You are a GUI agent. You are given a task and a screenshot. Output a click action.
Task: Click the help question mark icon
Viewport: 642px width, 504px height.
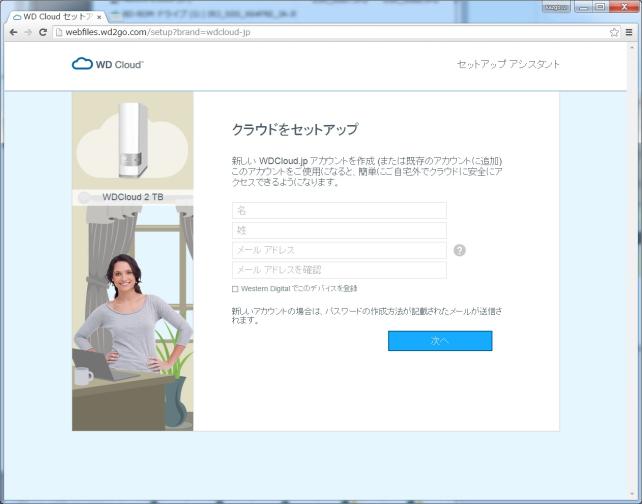click(459, 250)
